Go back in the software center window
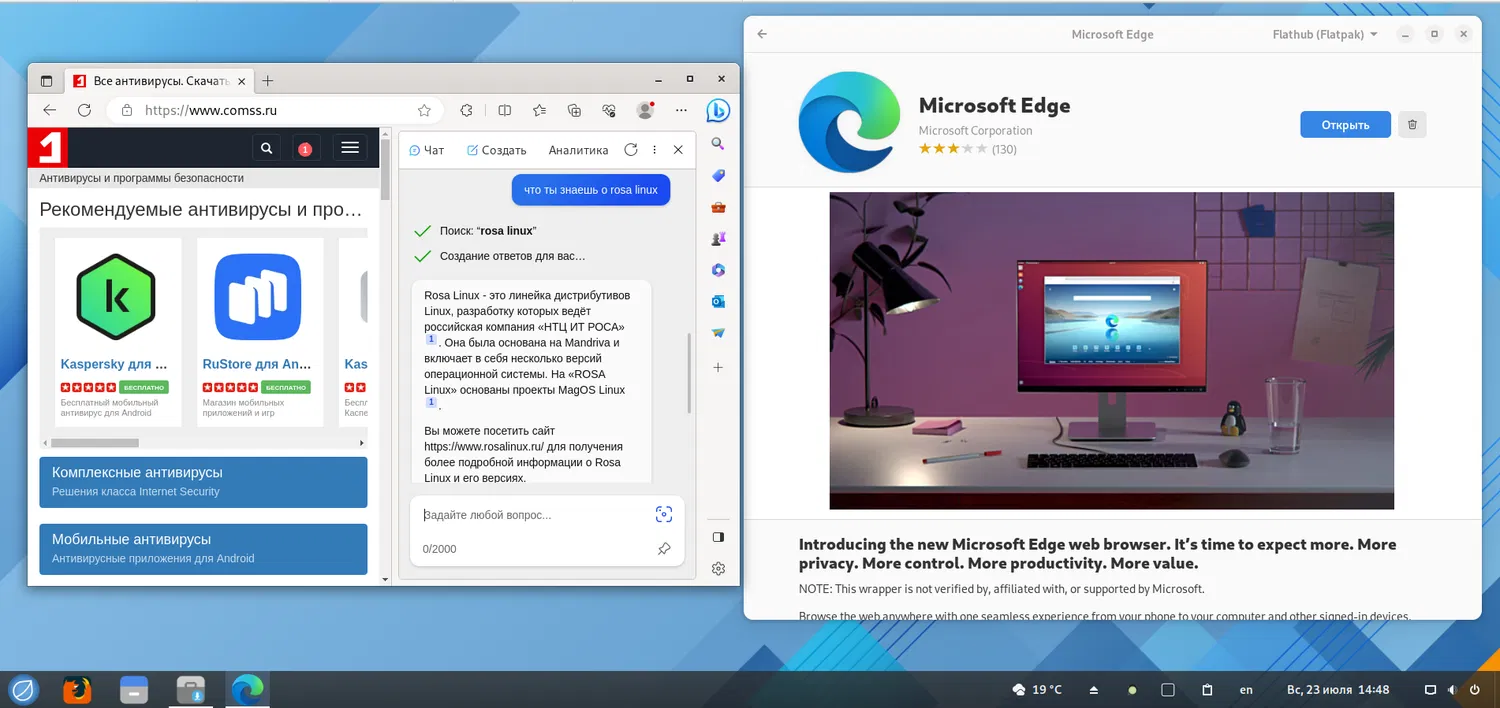1500x708 pixels. (x=762, y=34)
